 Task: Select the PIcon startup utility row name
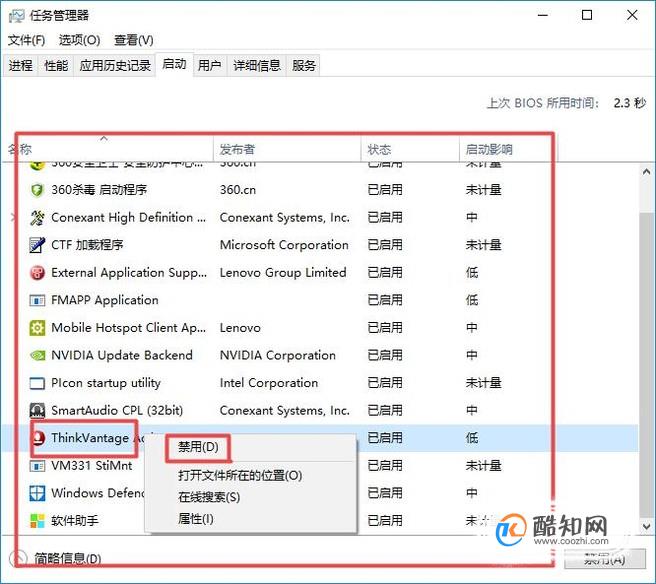pyautogui.click(x=106, y=383)
